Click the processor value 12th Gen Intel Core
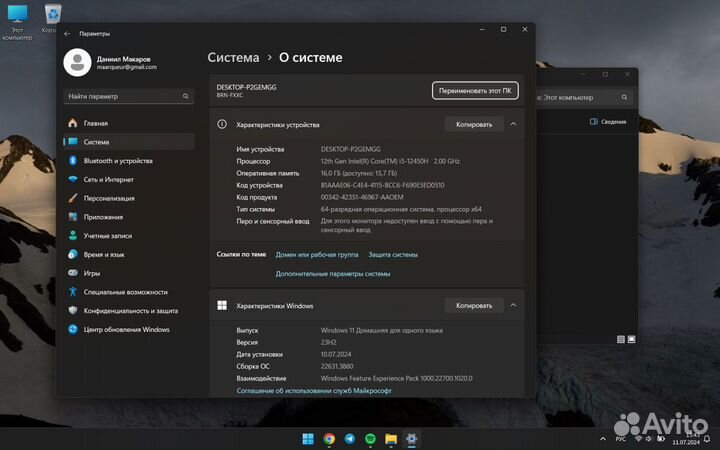720x450 pixels. (x=390, y=161)
